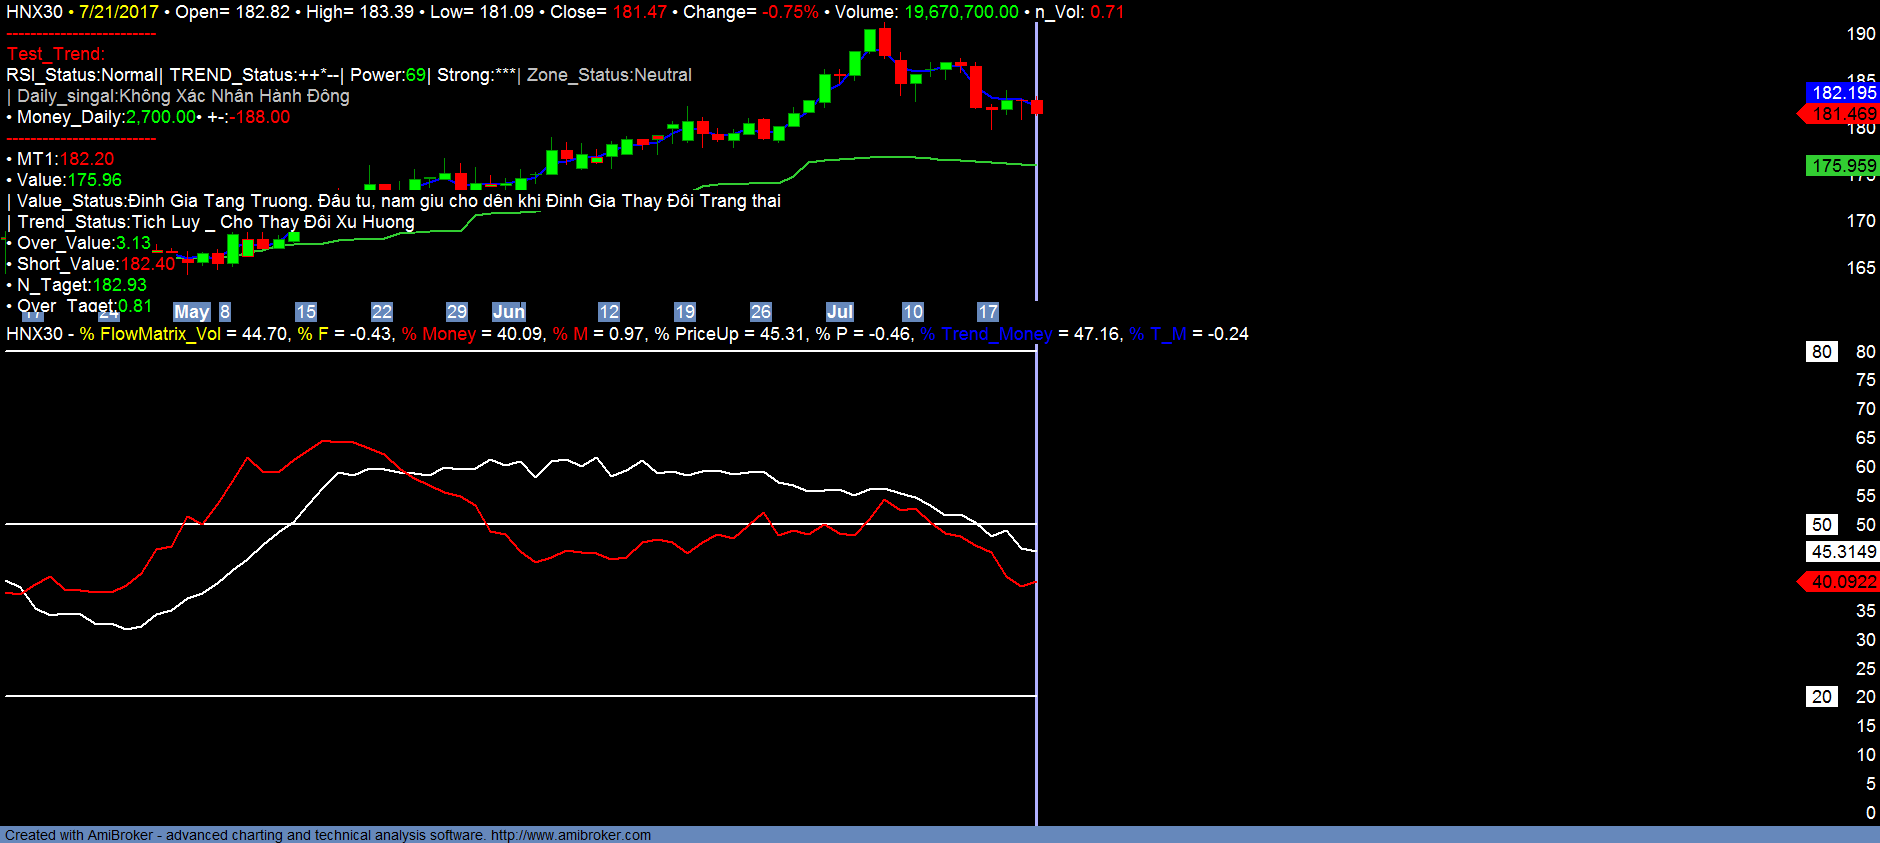Click the Jul month label on time axis

pos(839,312)
